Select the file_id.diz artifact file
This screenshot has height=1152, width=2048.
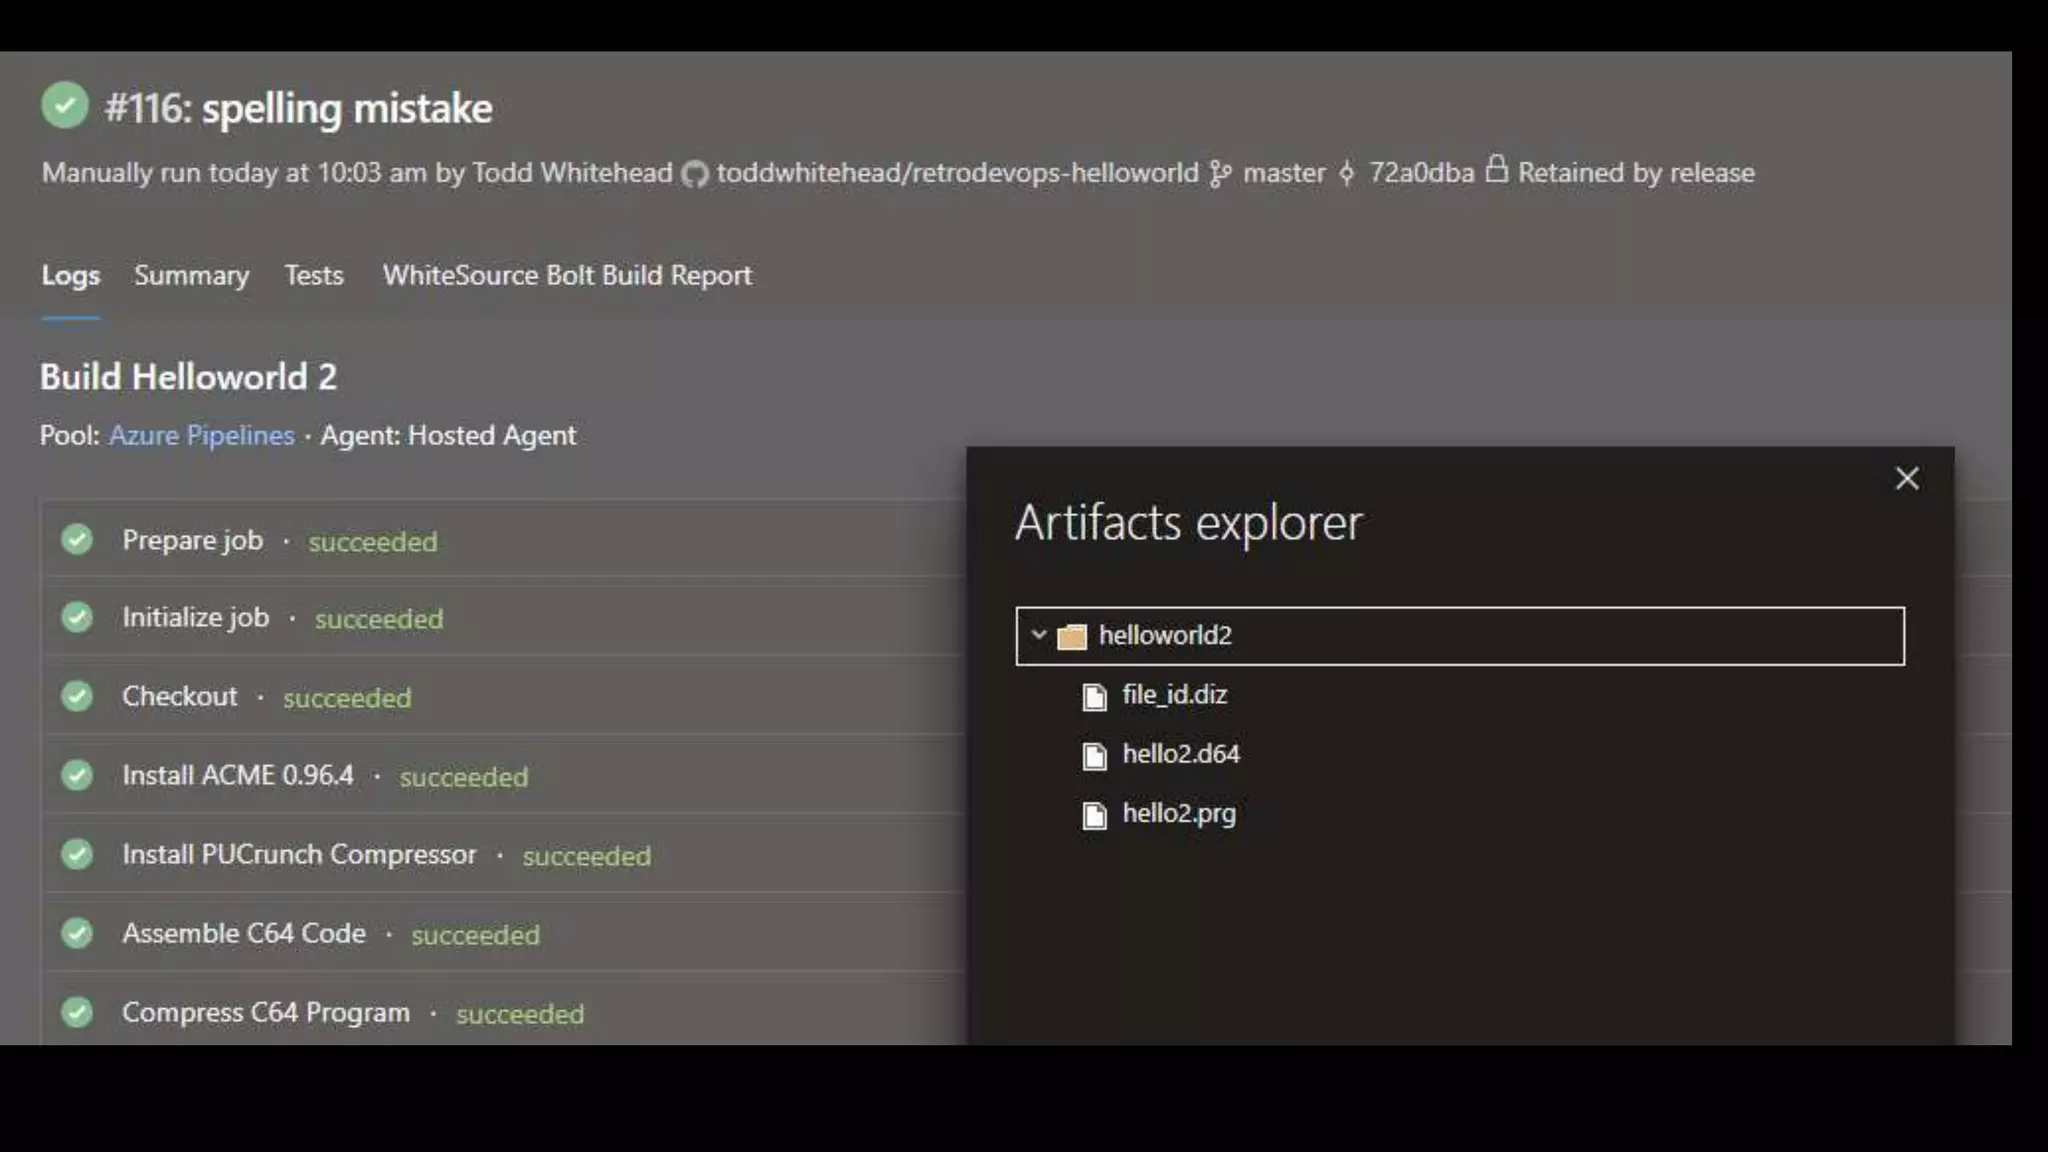1174,695
